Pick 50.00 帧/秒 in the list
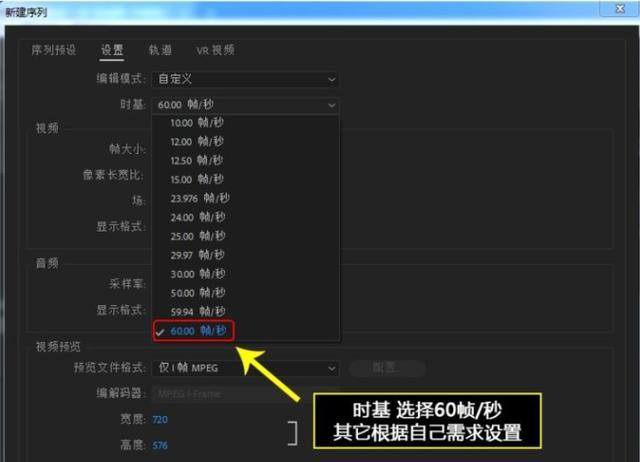 tap(246, 293)
